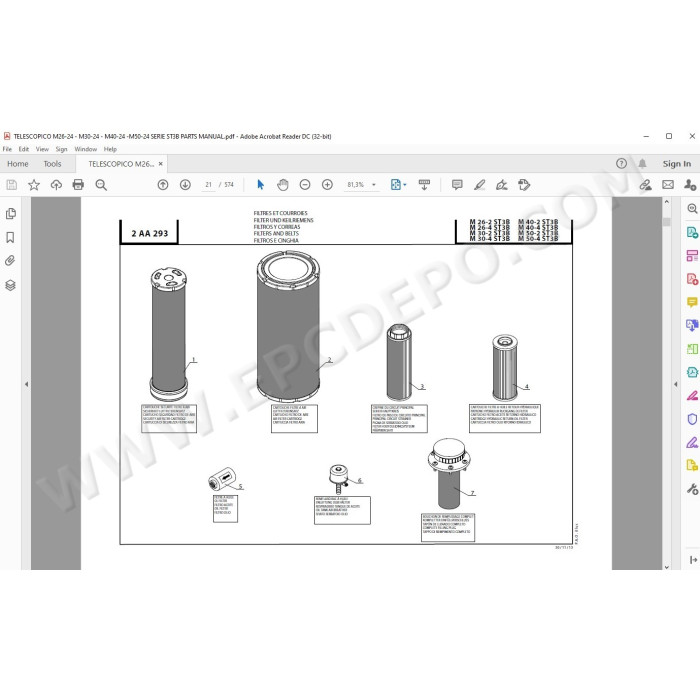Activate the hand pan tool
The image size is (700, 700).
(x=283, y=185)
